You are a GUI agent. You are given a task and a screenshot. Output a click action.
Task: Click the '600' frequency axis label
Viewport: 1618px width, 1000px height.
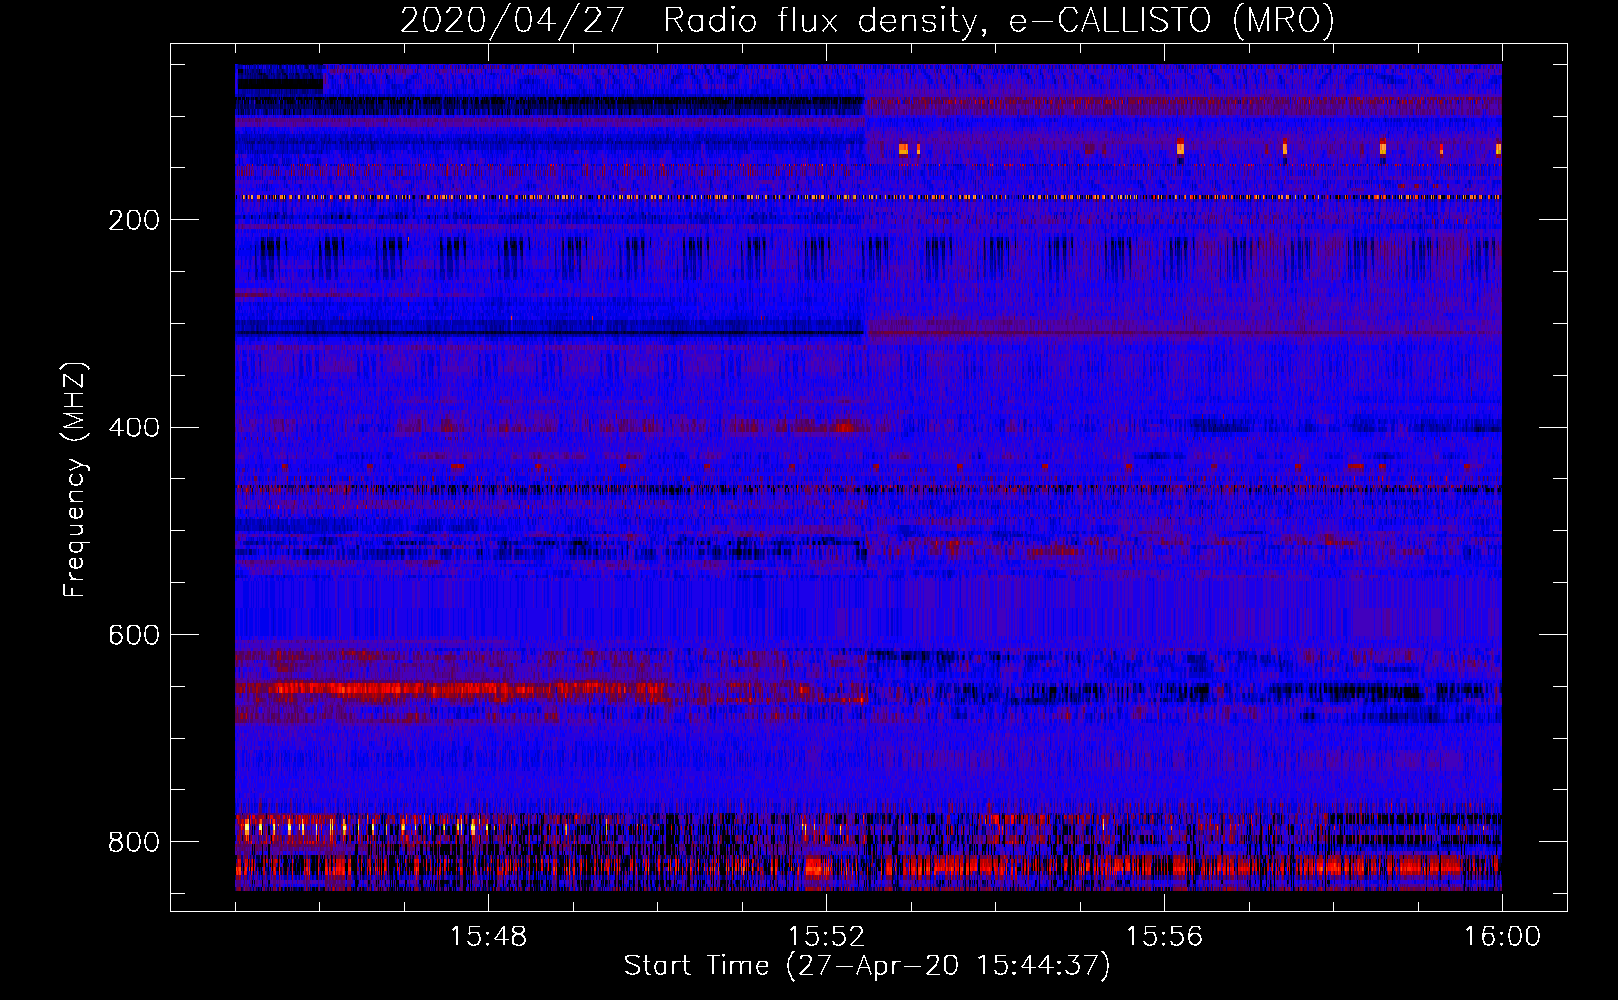[x=134, y=636]
